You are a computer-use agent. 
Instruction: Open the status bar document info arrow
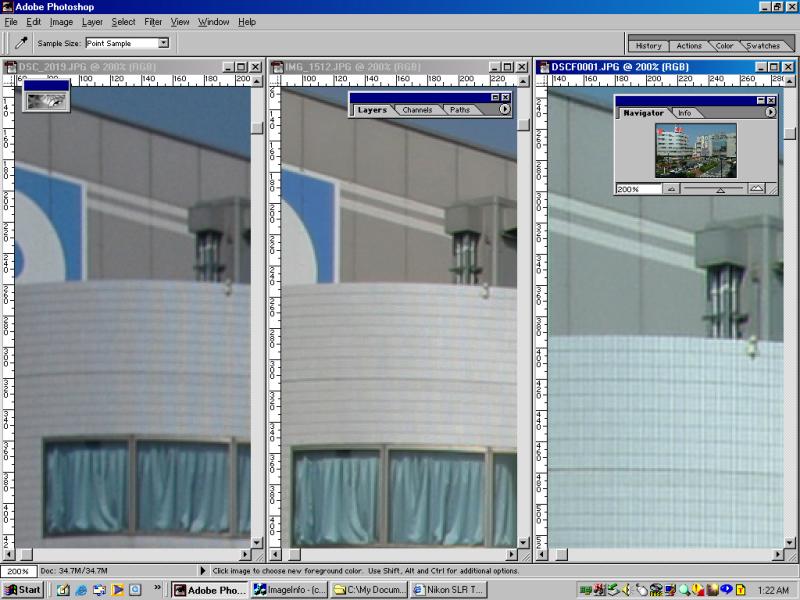click(203, 571)
